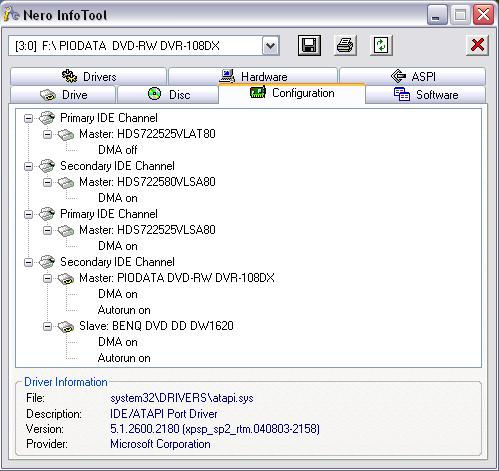499x471 pixels.
Task: Click the drive combo box showing PIODATA DVD-RW
Action: pos(144,46)
